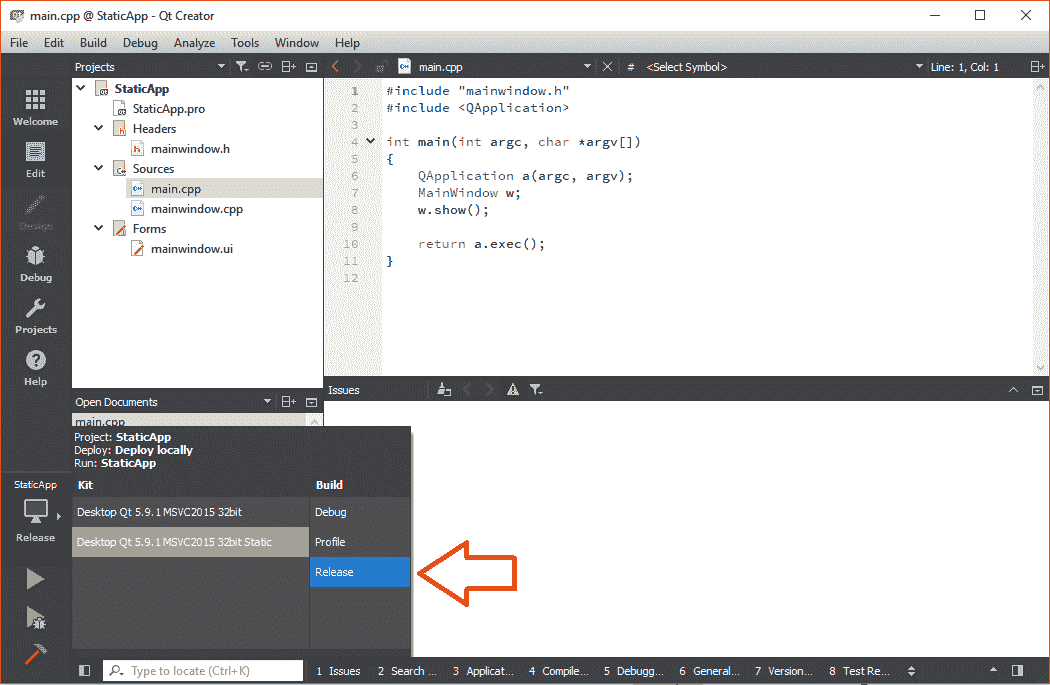The width and height of the screenshot is (1050, 685).
Task: Click the green Run button
Action: [x=35, y=579]
